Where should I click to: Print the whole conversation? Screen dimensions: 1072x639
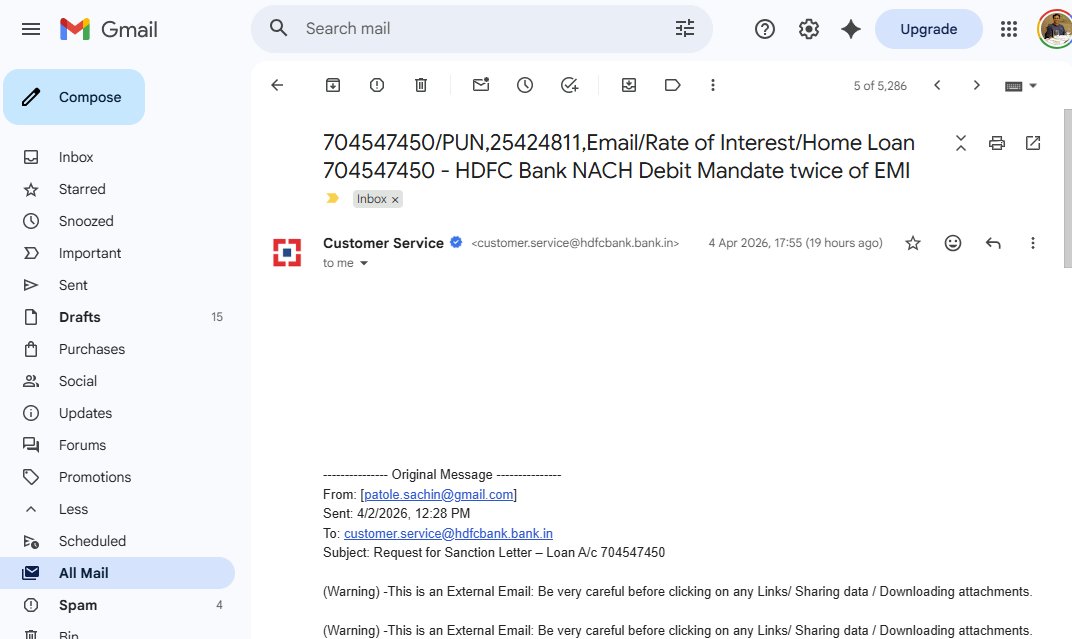click(x=997, y=143)
